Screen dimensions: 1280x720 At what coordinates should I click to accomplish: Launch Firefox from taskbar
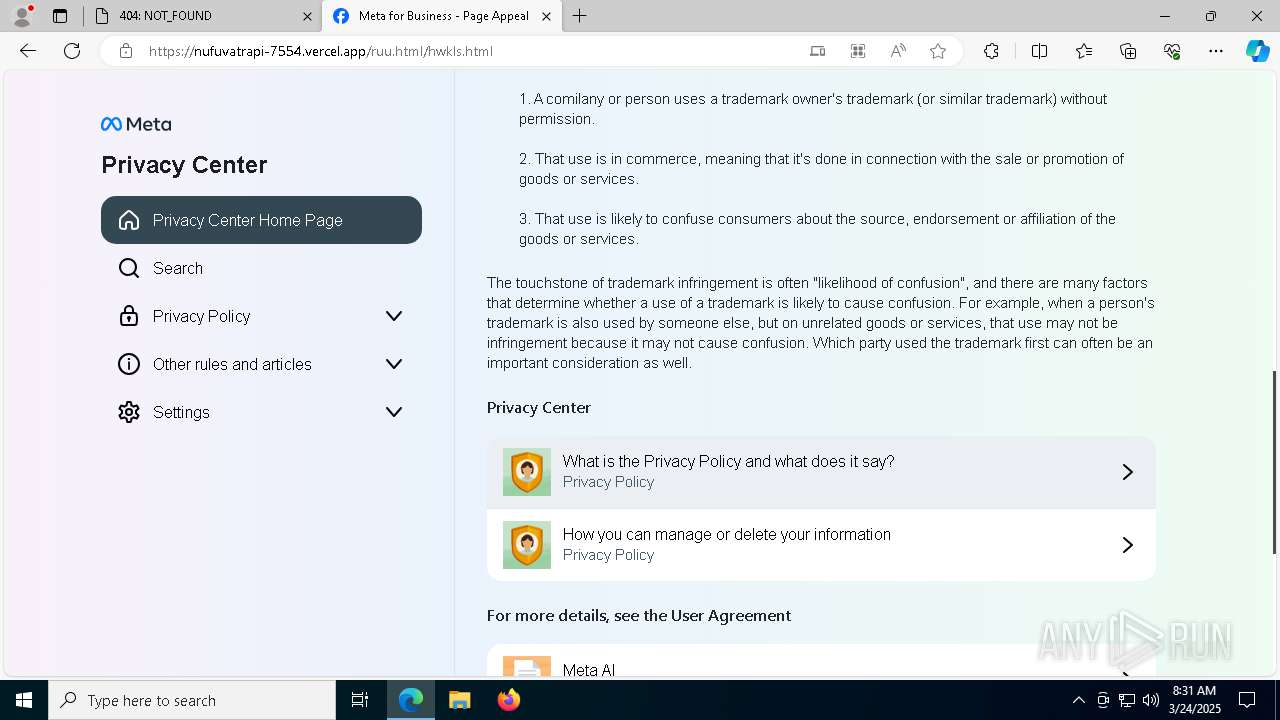click(509, 700)
